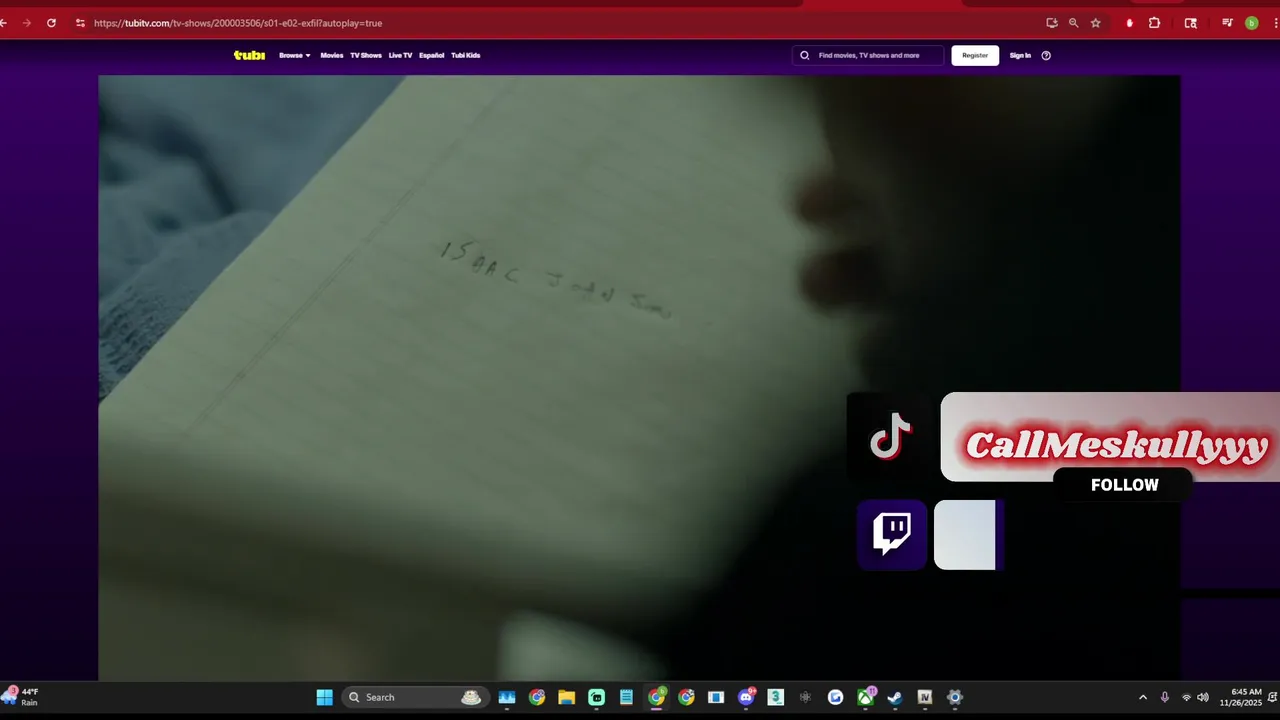
Task: Click the search magnifier icon on Tubi
Action: pos(804,55)
